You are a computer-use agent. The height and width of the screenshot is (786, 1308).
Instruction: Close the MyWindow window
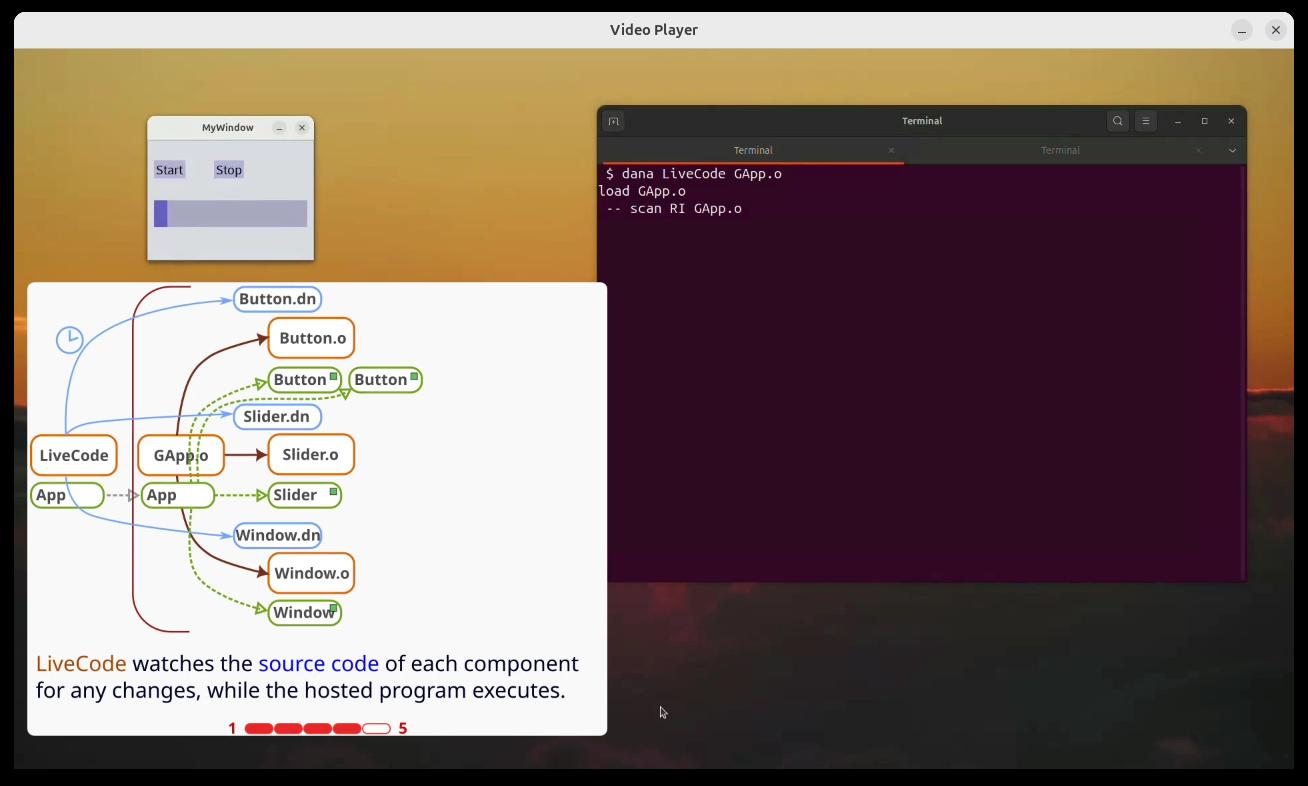click(302, 128)
